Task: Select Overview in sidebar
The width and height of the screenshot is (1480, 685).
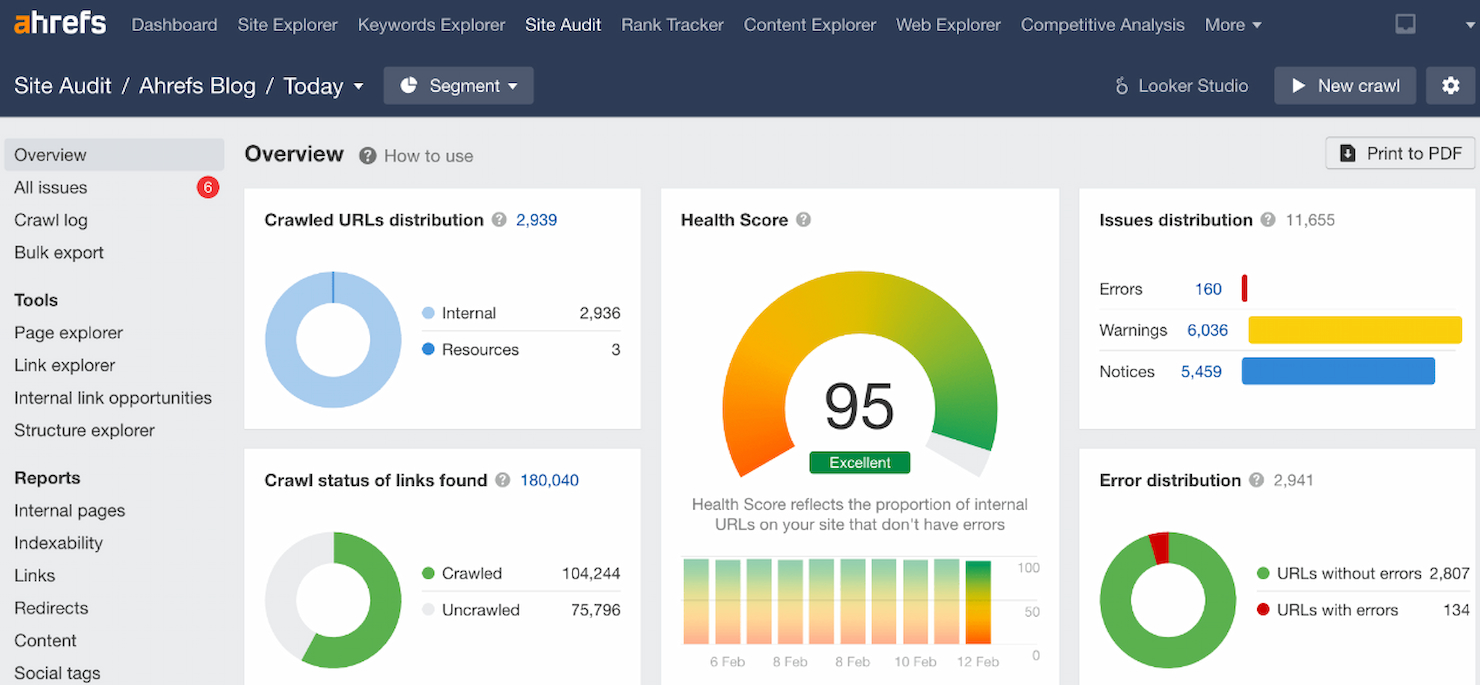Action: coord(114,155)
